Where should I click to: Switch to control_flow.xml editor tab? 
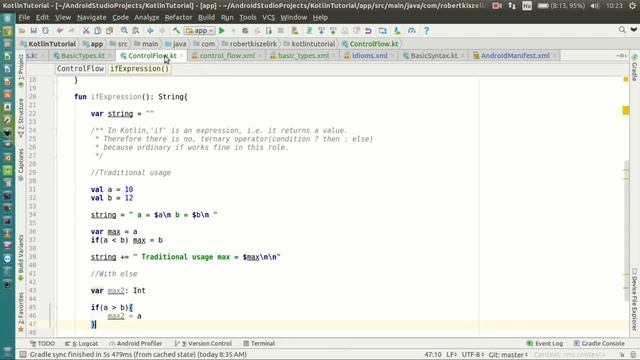click(227, 56)
